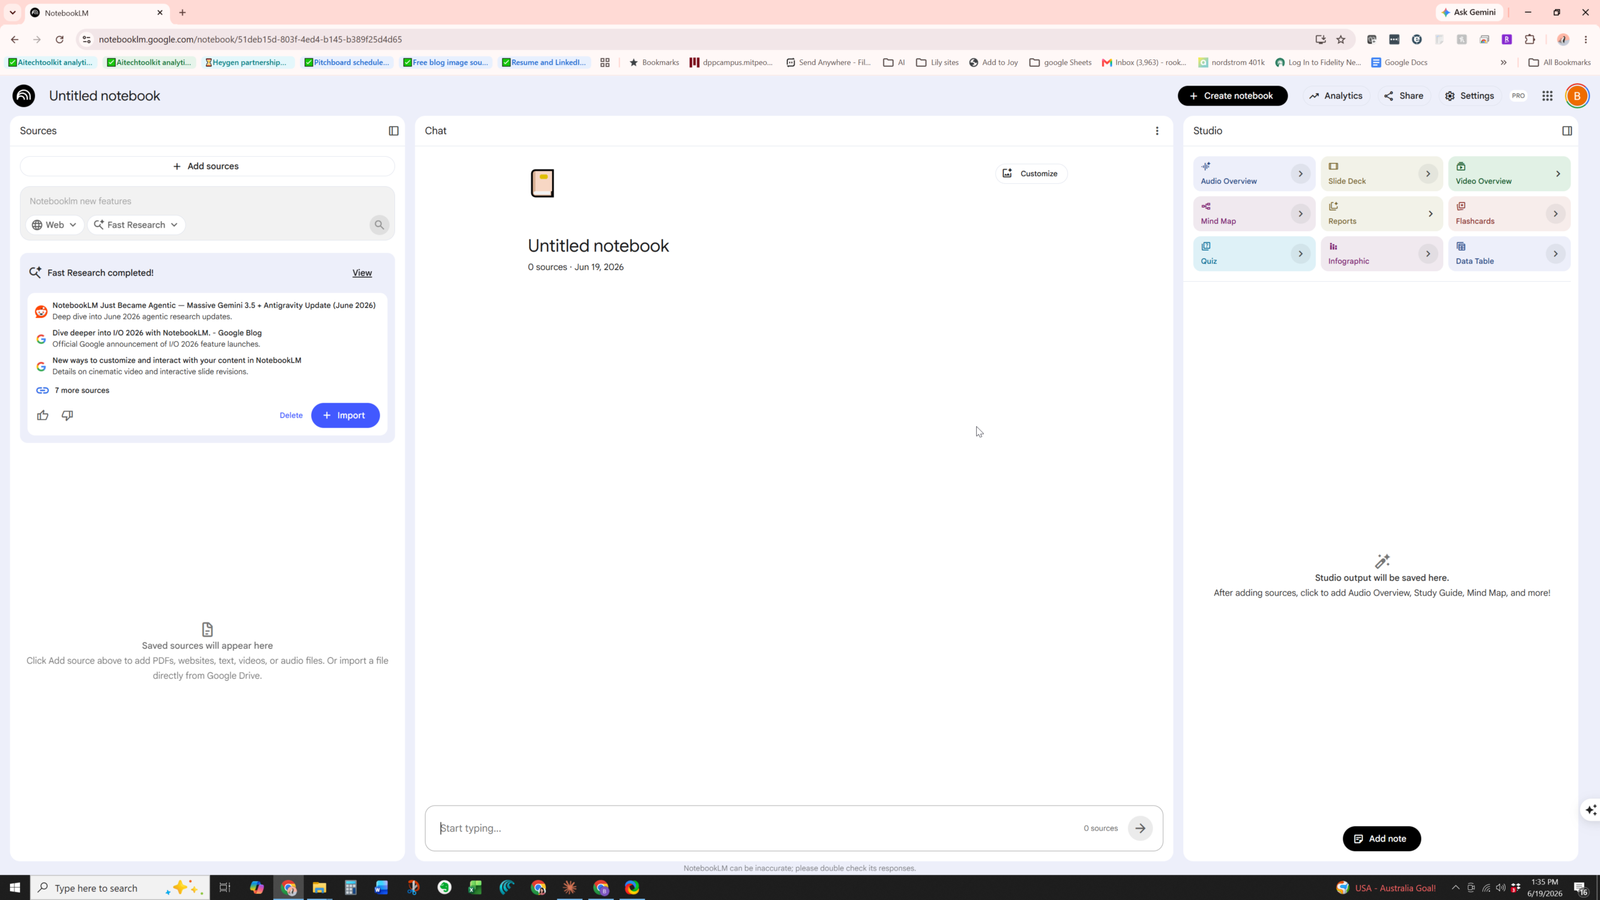Collapse the Sources panel
1600x900 pixels.
[x=394, y=131]
